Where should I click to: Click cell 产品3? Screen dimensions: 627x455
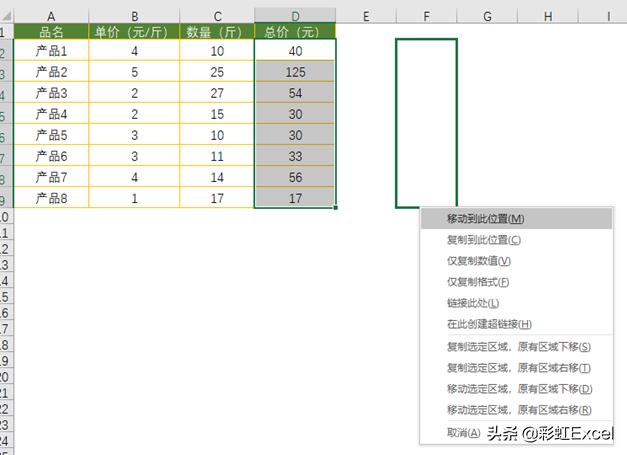pos(51,93)
